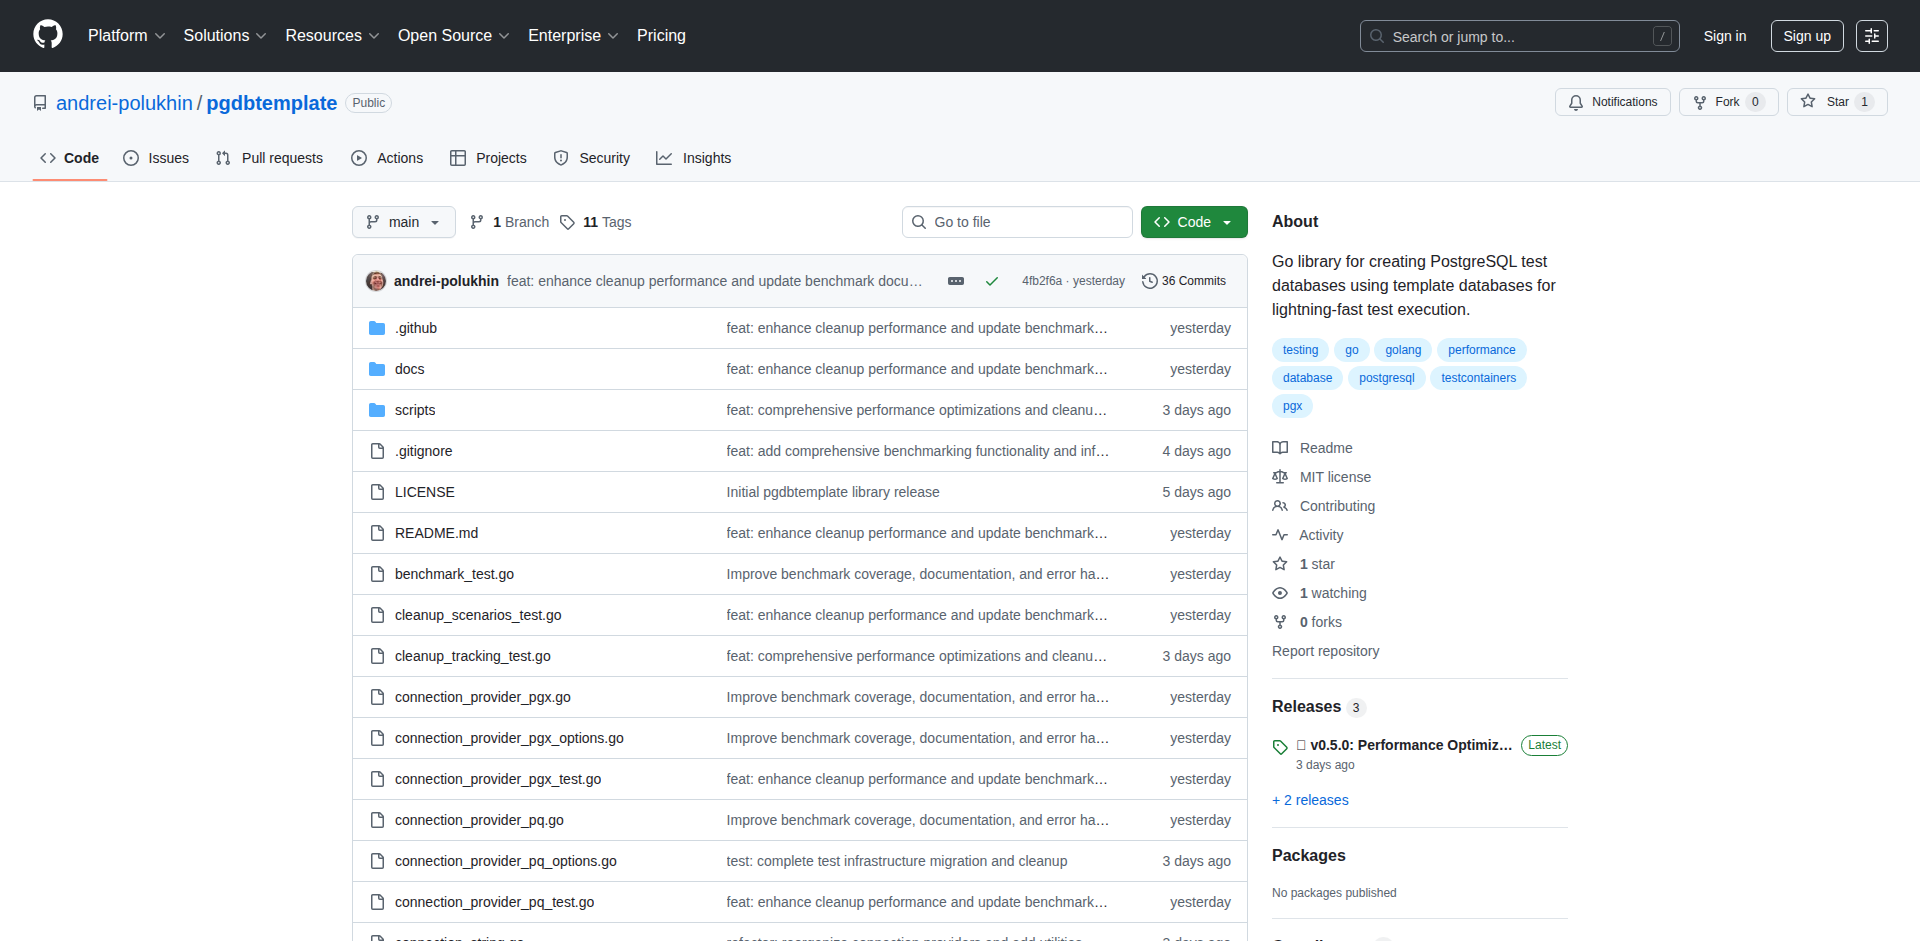Open the main branch selector dropdown
This screenshot has height=941, width=1920.
pyautogui.click(x=404, y=222)
